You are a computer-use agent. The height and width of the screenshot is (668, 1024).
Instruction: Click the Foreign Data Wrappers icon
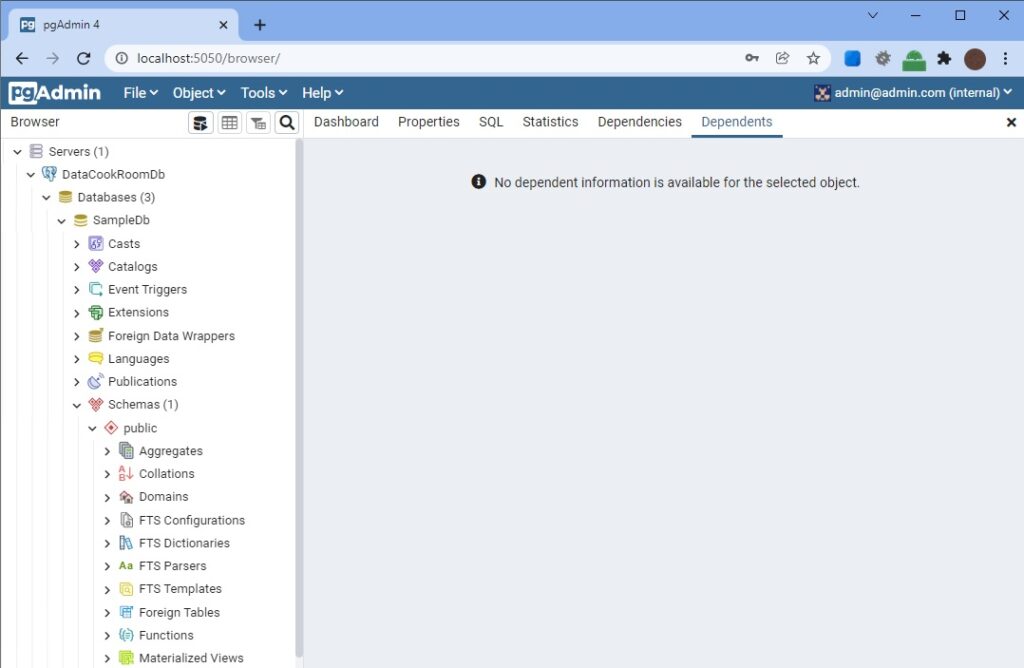tap(96, 336)
